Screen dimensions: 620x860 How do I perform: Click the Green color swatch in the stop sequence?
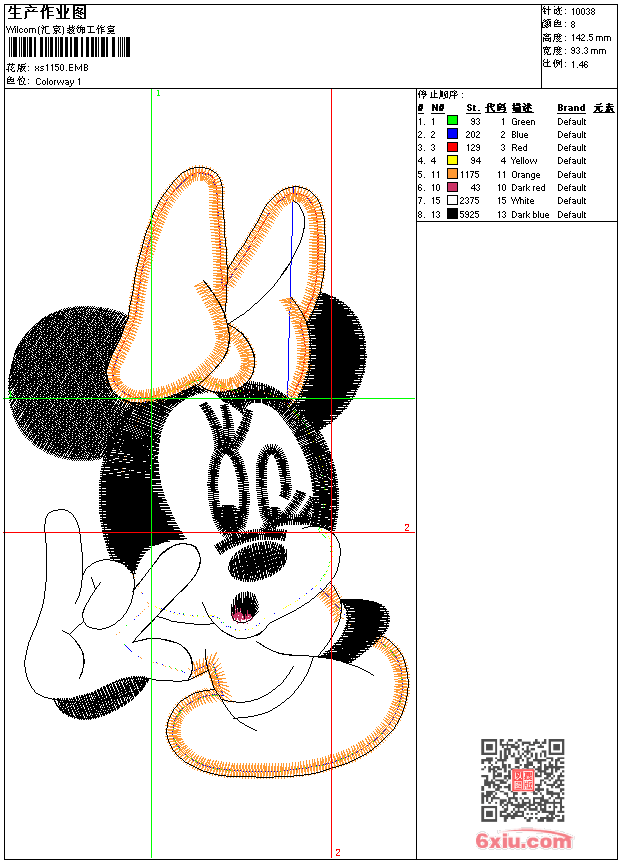click(452, 120)
